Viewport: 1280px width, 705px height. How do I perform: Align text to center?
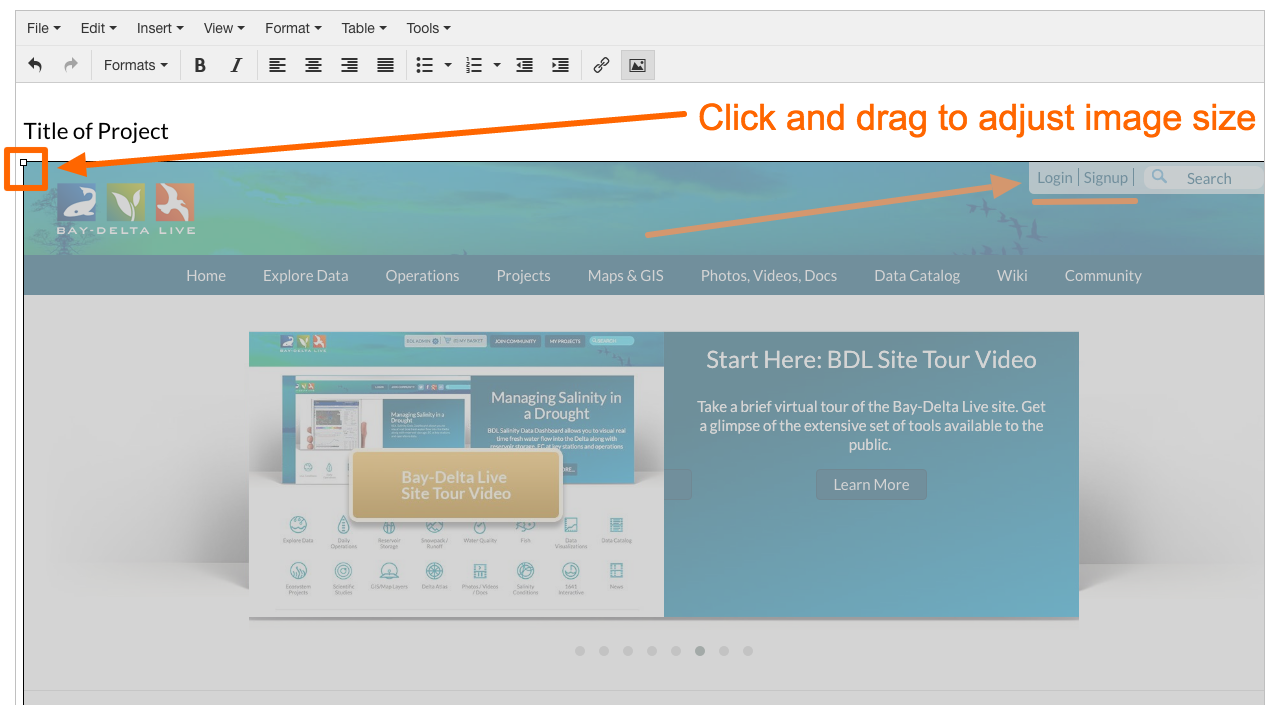pos(313,65)
